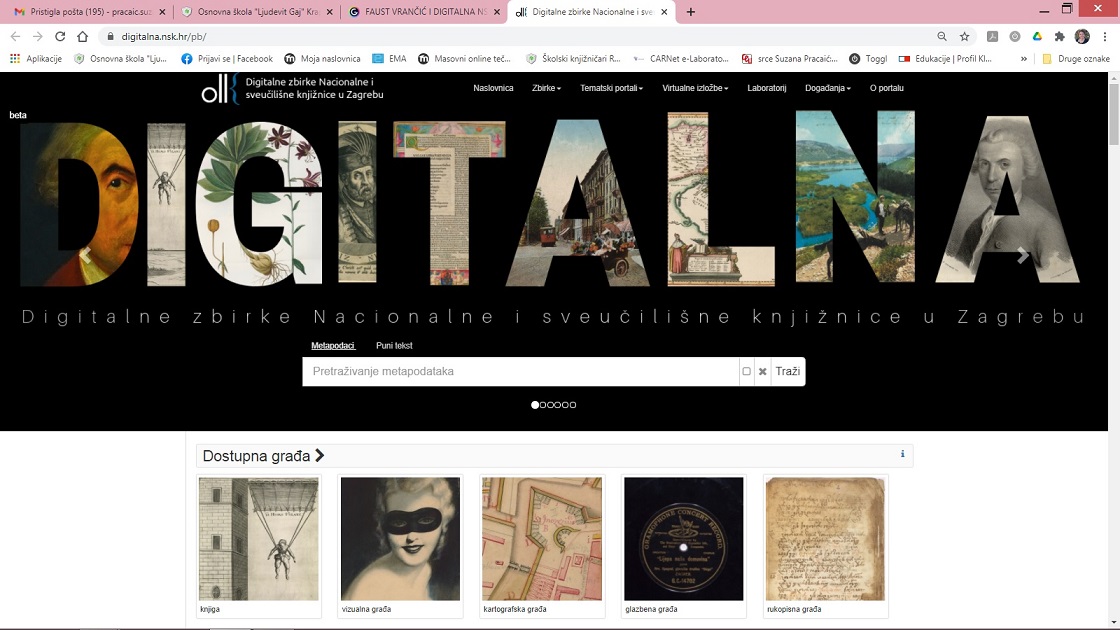This screenshot has height=630, width=1120.
Task: Click the Traži search button
Action: coord(788,371)
